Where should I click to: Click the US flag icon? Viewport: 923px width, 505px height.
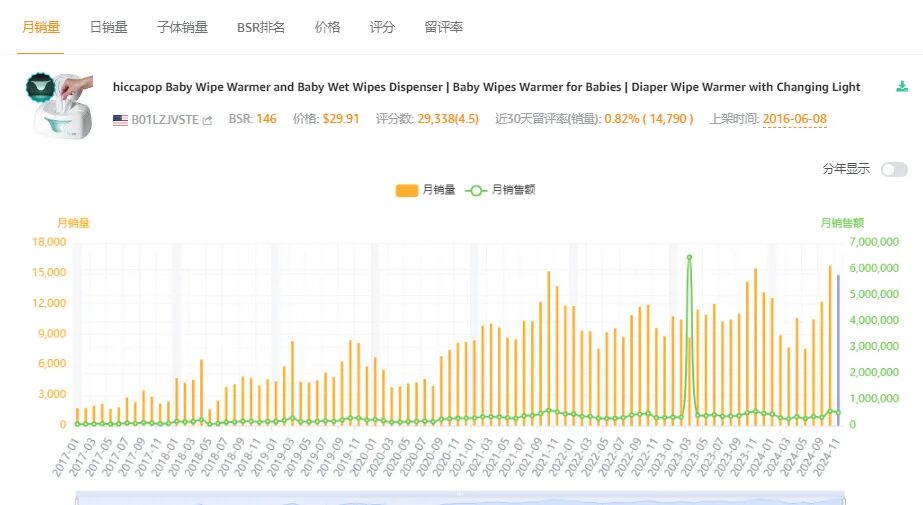(120, 120)
